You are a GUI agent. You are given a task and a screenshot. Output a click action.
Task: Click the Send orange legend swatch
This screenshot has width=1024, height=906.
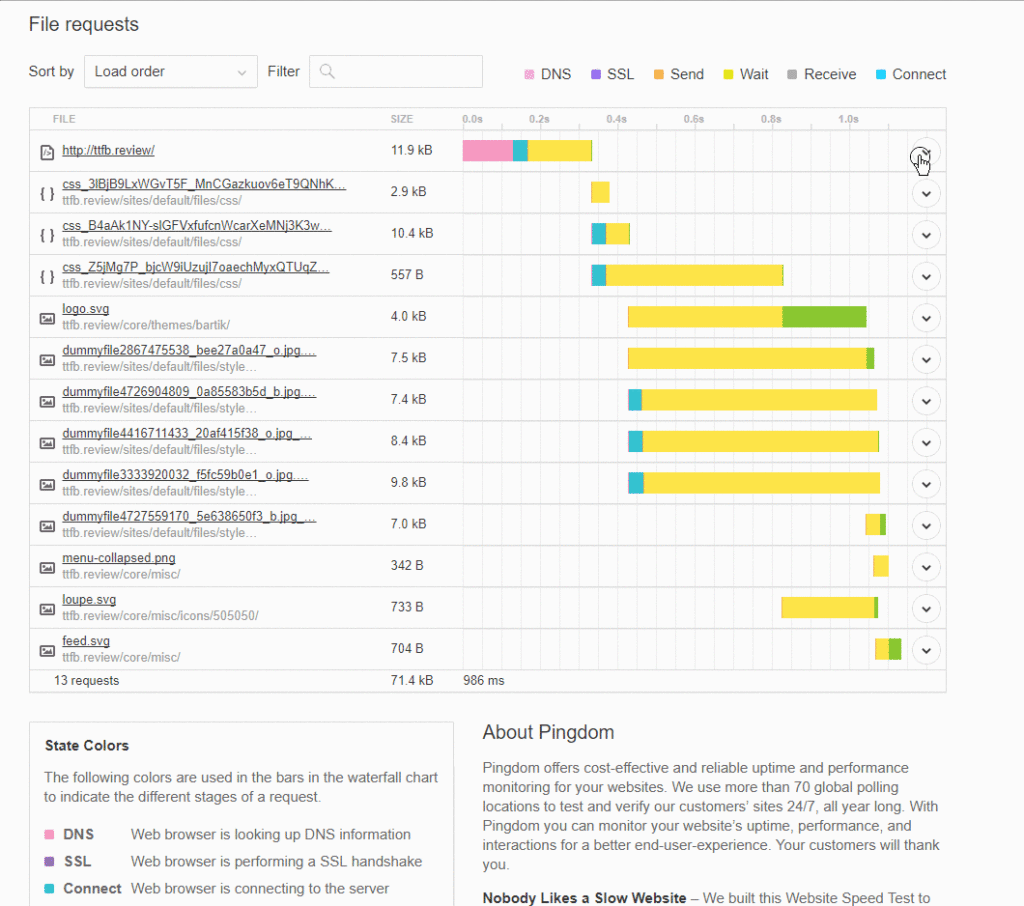[x=659, y=74]
